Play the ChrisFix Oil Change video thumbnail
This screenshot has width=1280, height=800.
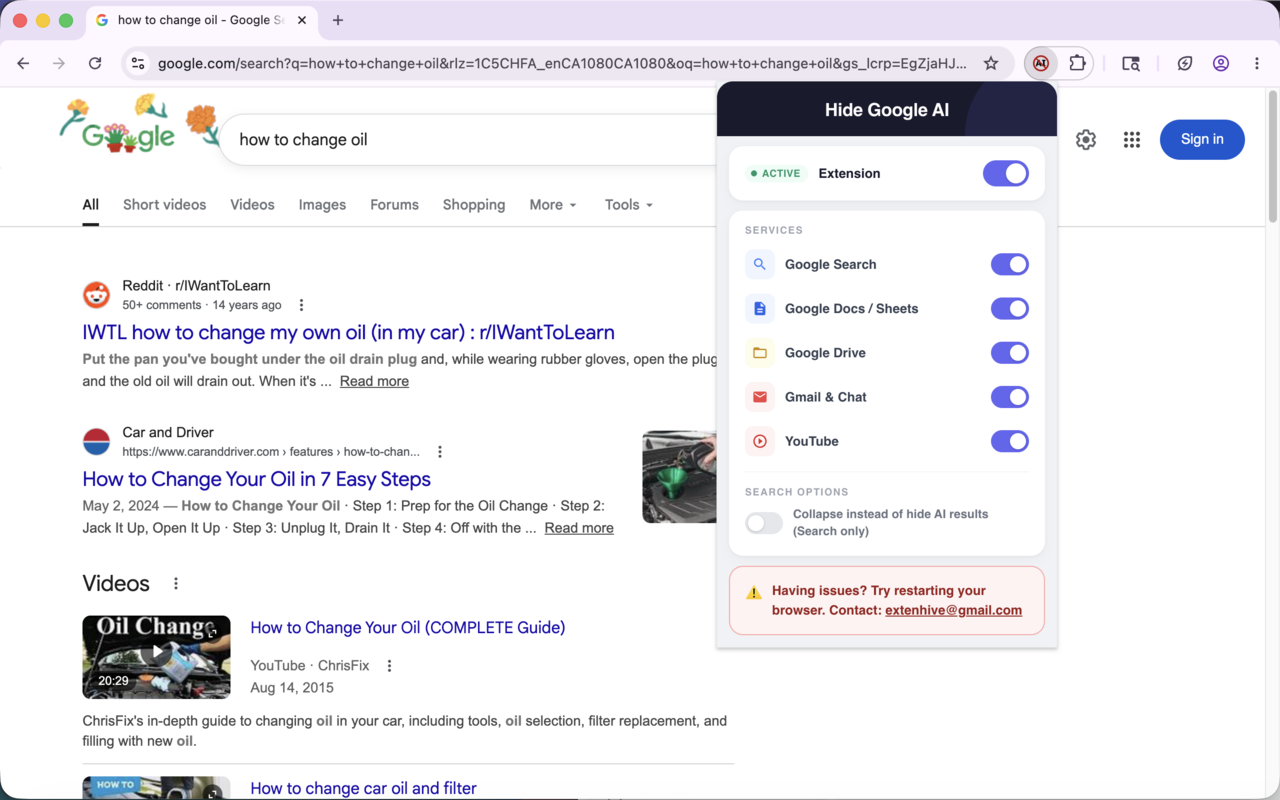pyautogui.click(x=156, y=657)
